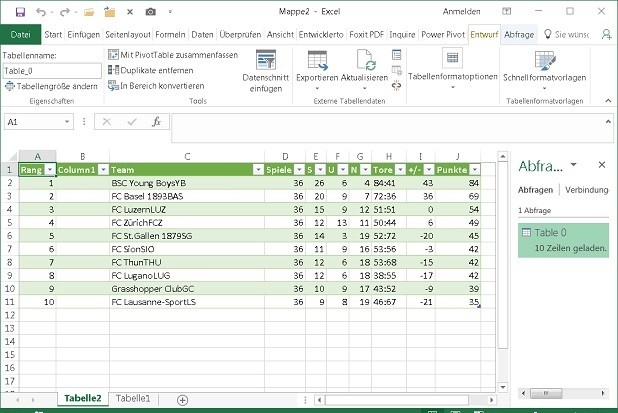Switch to the Formeln tab
The height and width of the screenshot is (413, 618).
tap(170, 35)
